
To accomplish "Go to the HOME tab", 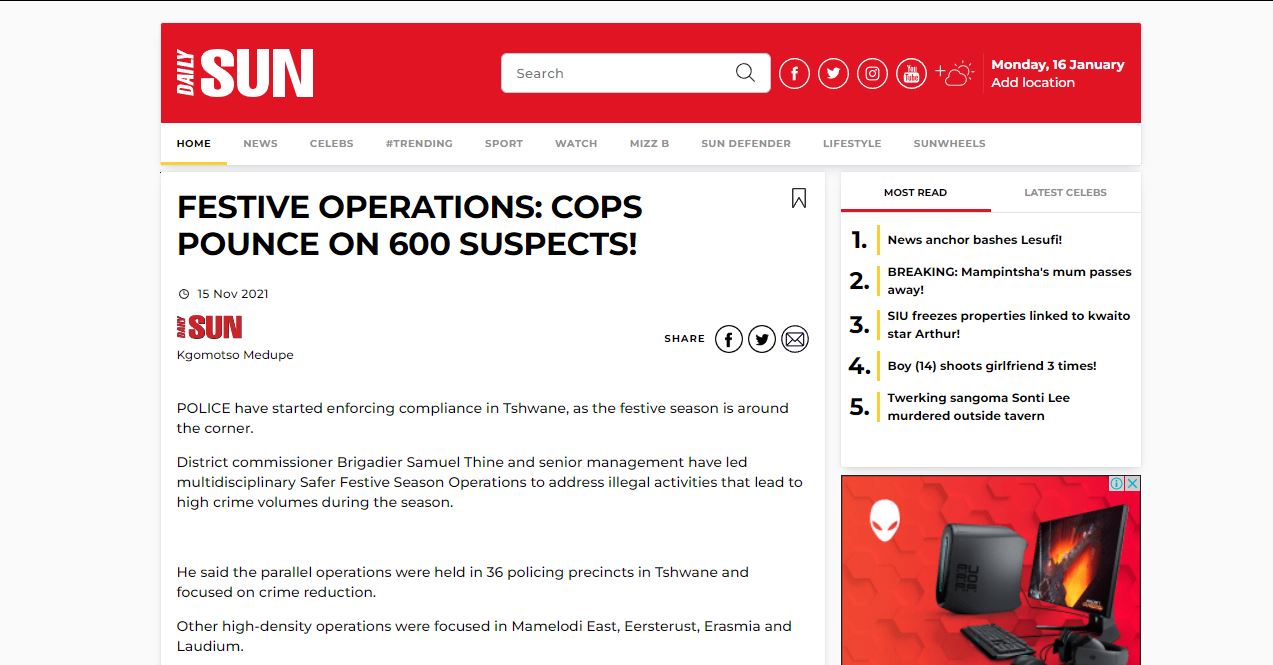I will [194, 143].
